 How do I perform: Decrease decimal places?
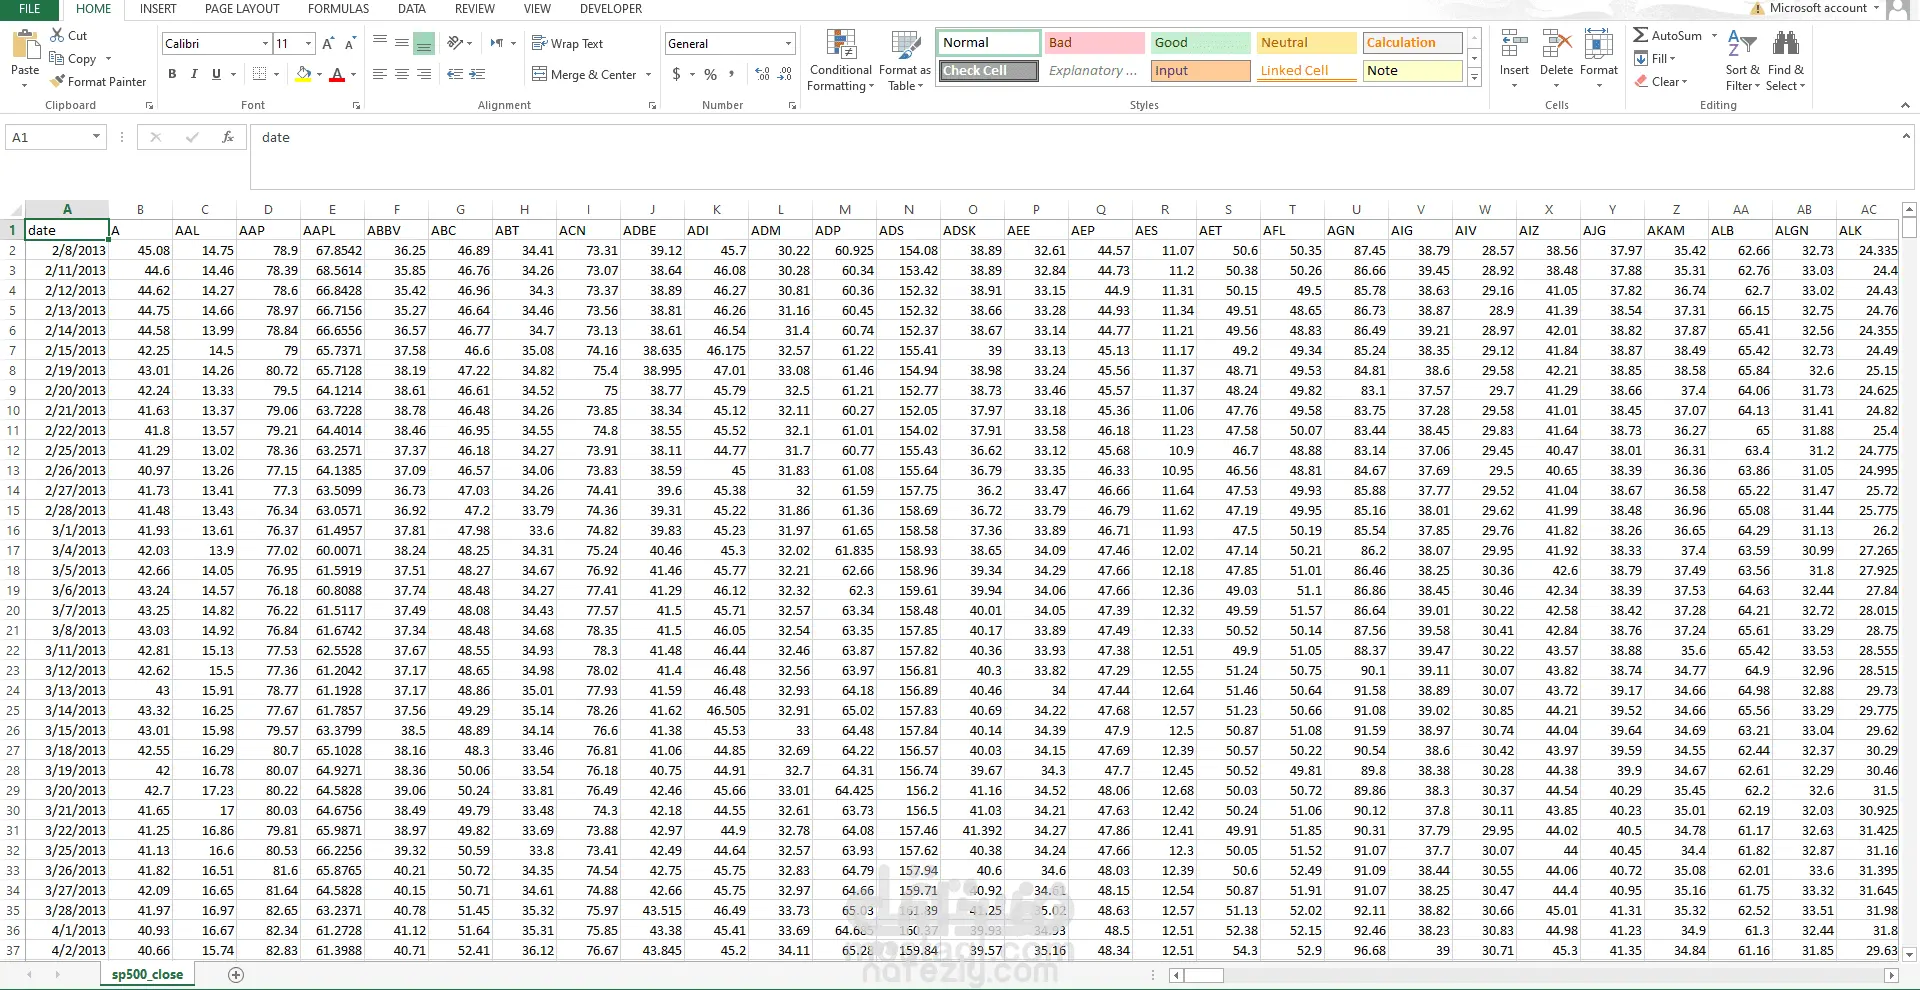click(785, 74)
